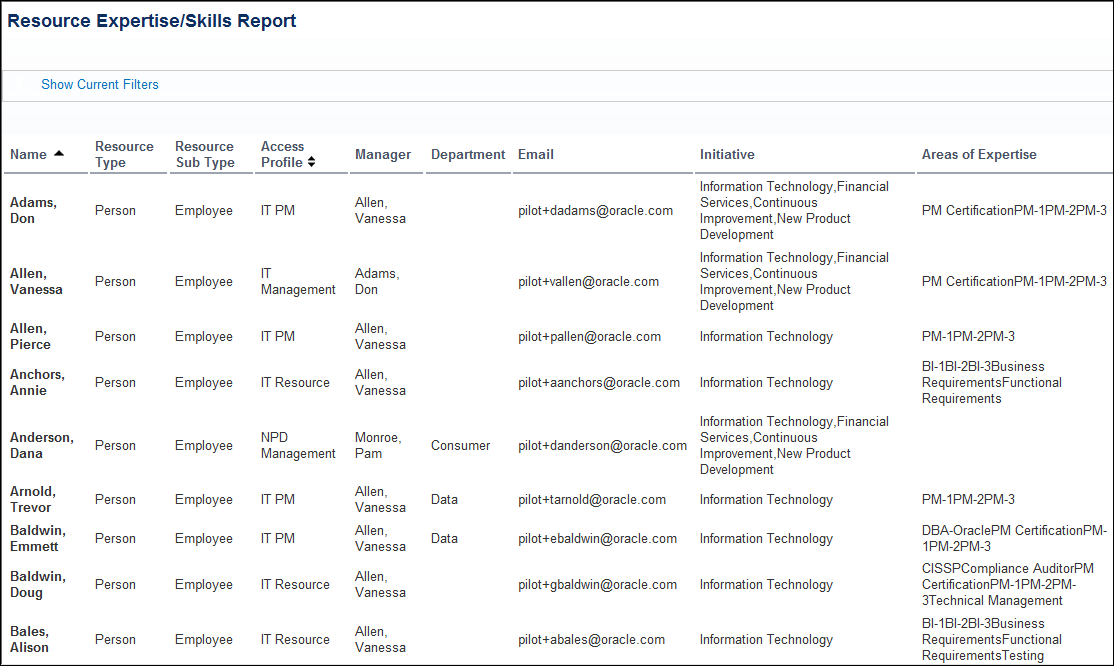This screenshot has height=666, width=1114.
Task: Click IT Management access profile cell
Action: (298, 281)
